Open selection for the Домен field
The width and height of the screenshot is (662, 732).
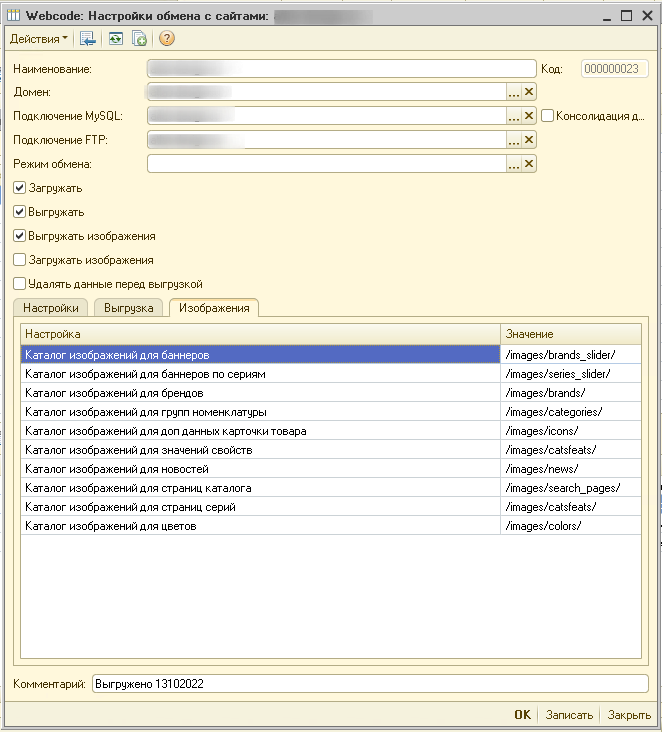(514, 92)
